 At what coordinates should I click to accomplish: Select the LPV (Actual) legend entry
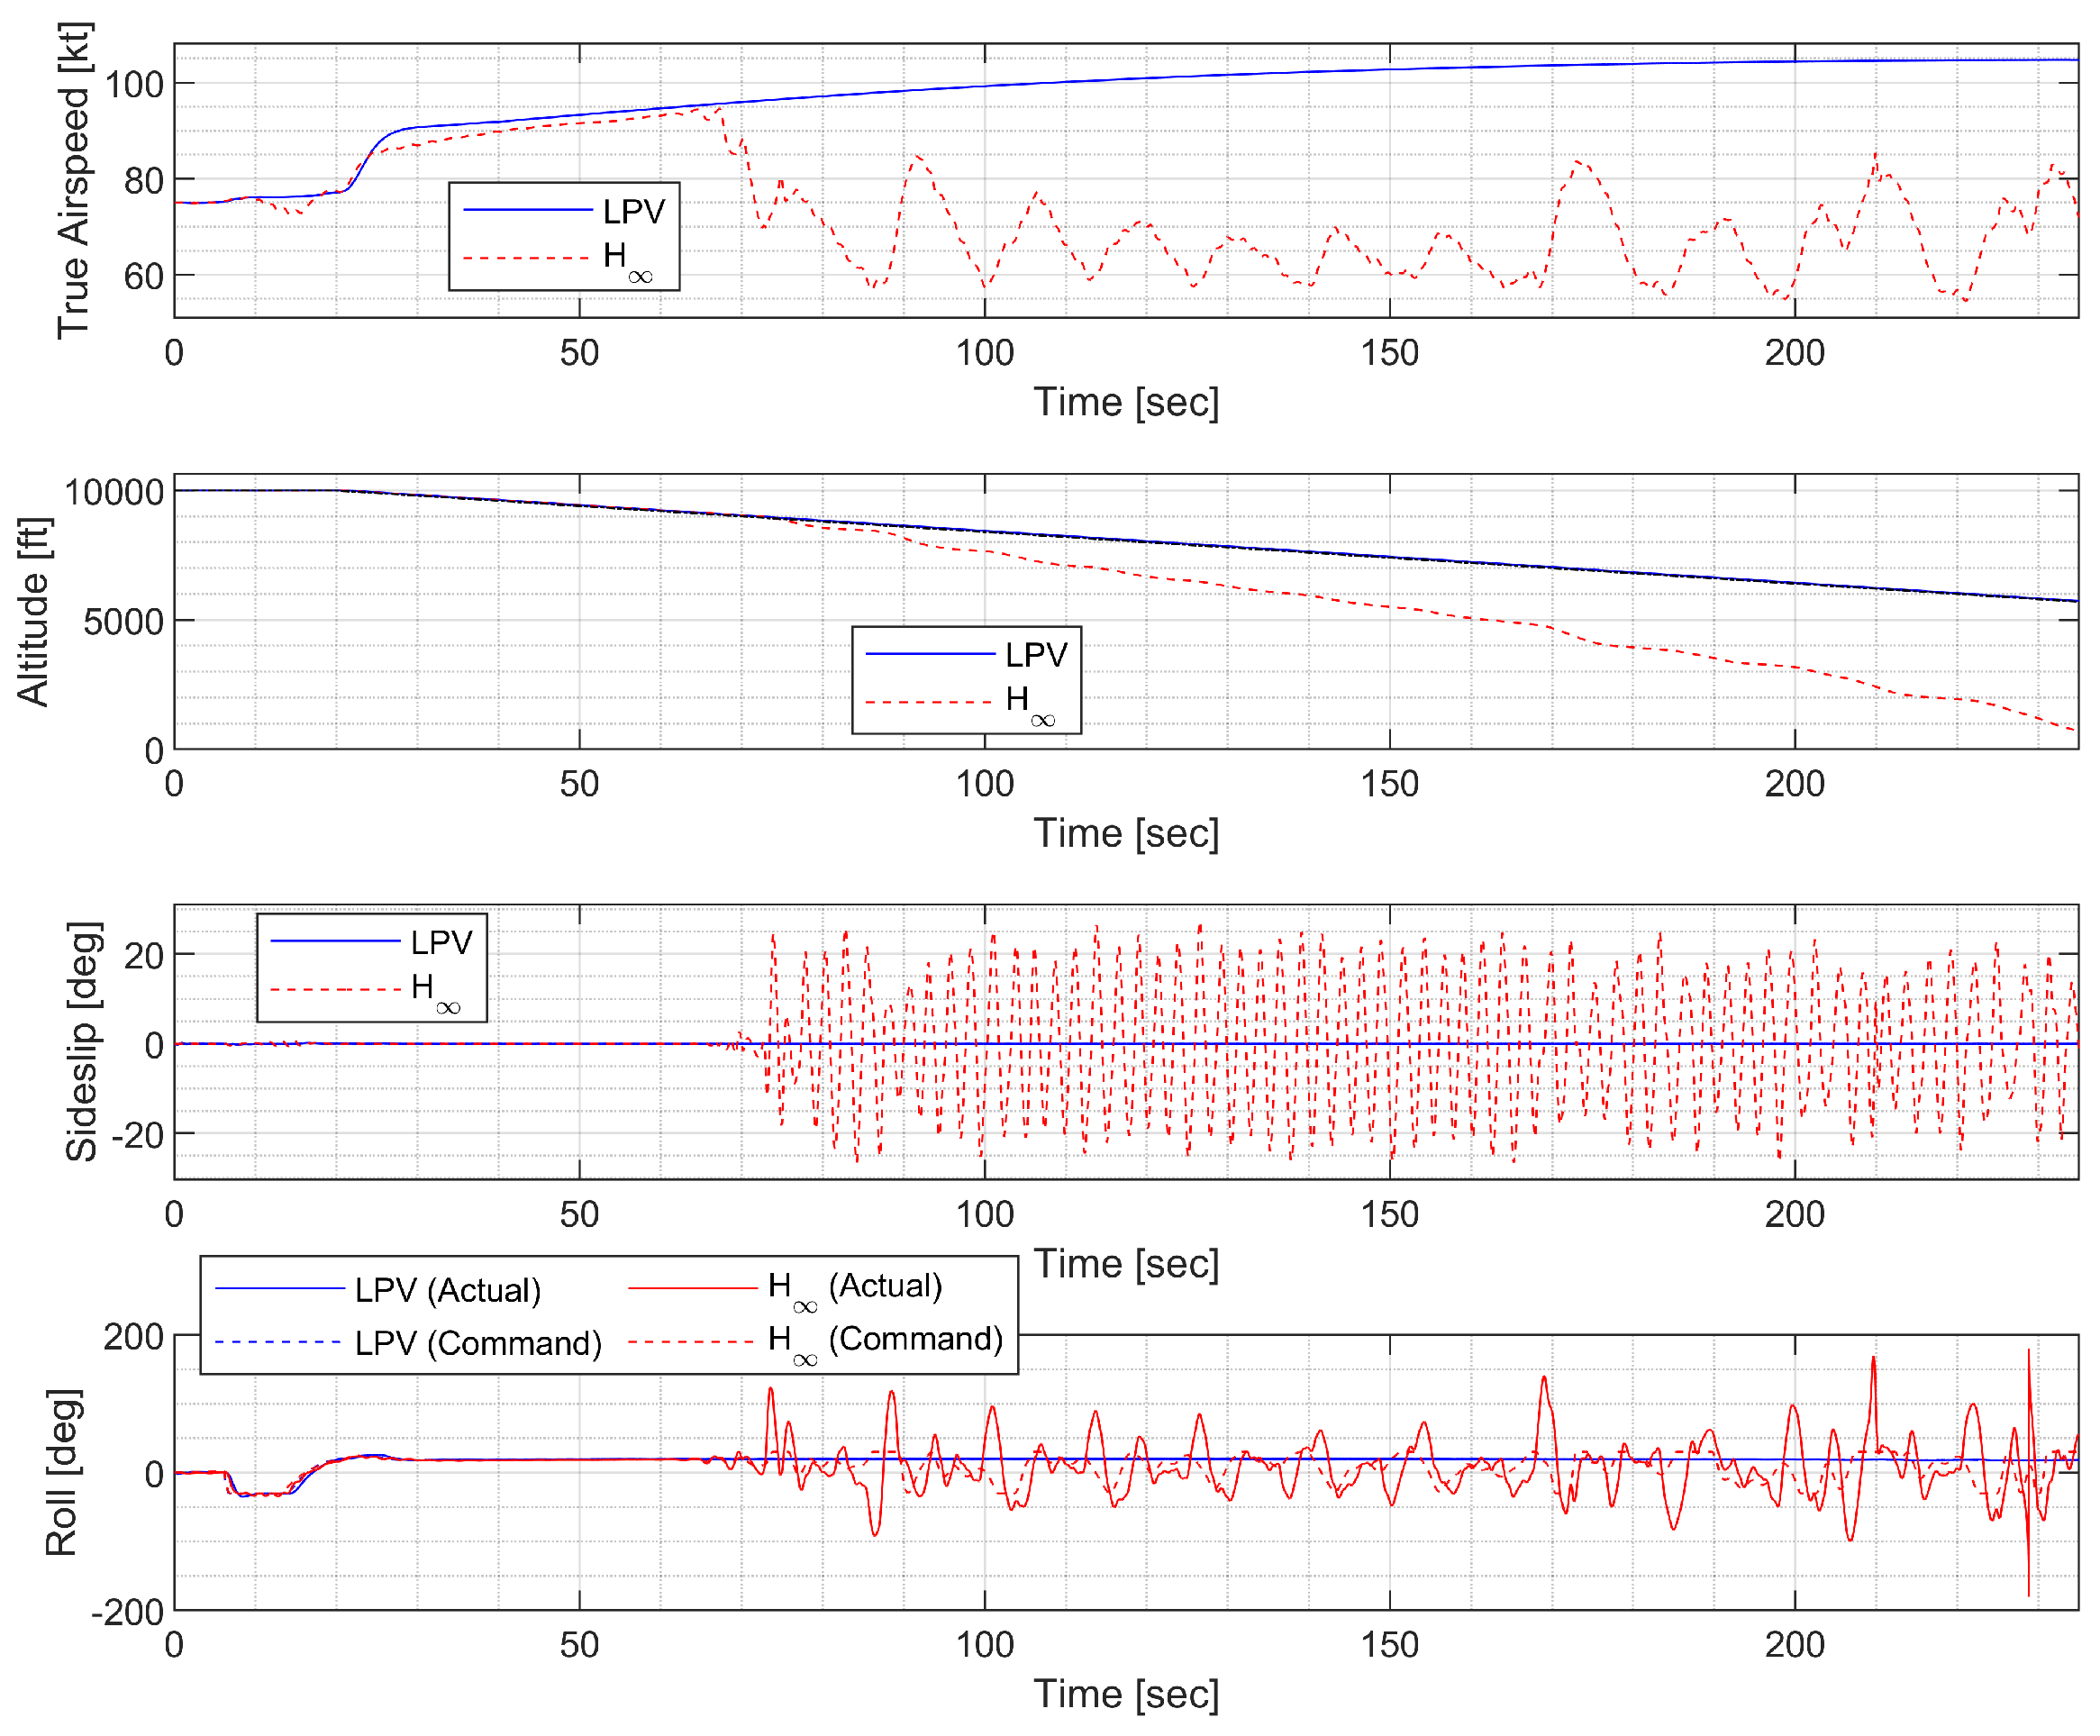(x=447, y=1290)
